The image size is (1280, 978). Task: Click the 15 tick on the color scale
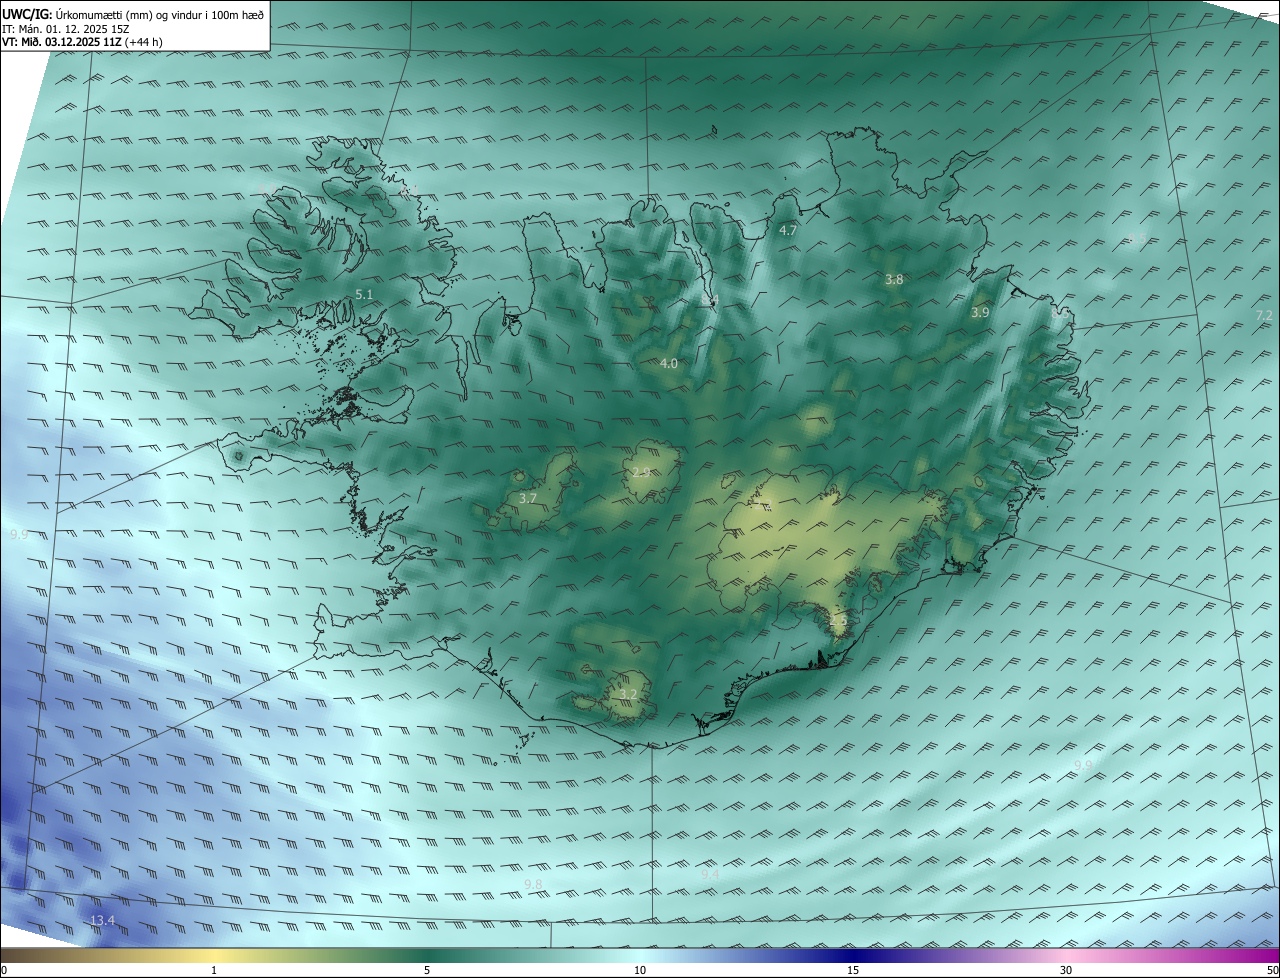tap(853, 970)
